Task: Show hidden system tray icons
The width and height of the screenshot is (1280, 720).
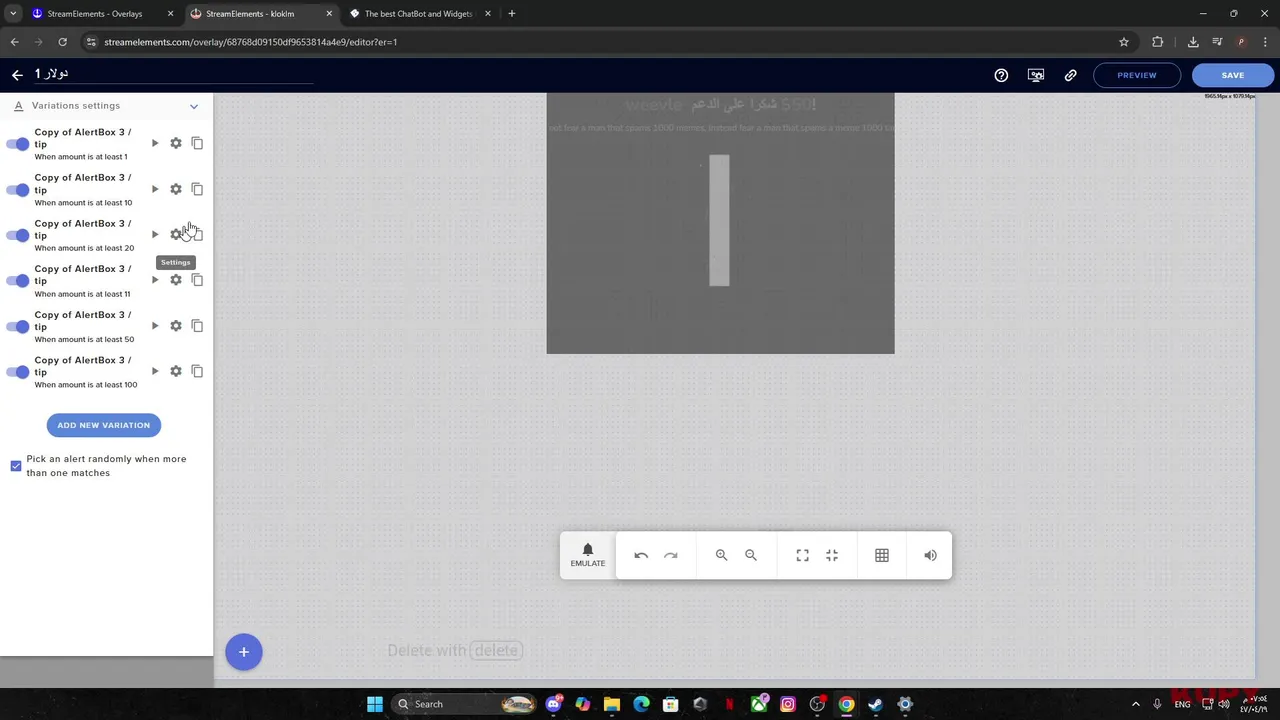Action: (1136, 704)
